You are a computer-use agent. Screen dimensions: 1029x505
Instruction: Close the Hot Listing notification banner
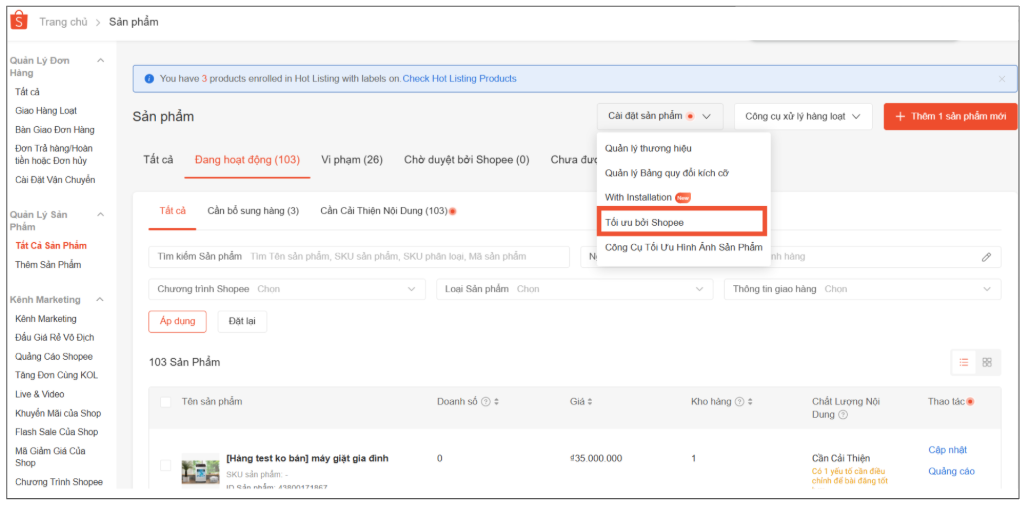click(x=1001, y=79)
